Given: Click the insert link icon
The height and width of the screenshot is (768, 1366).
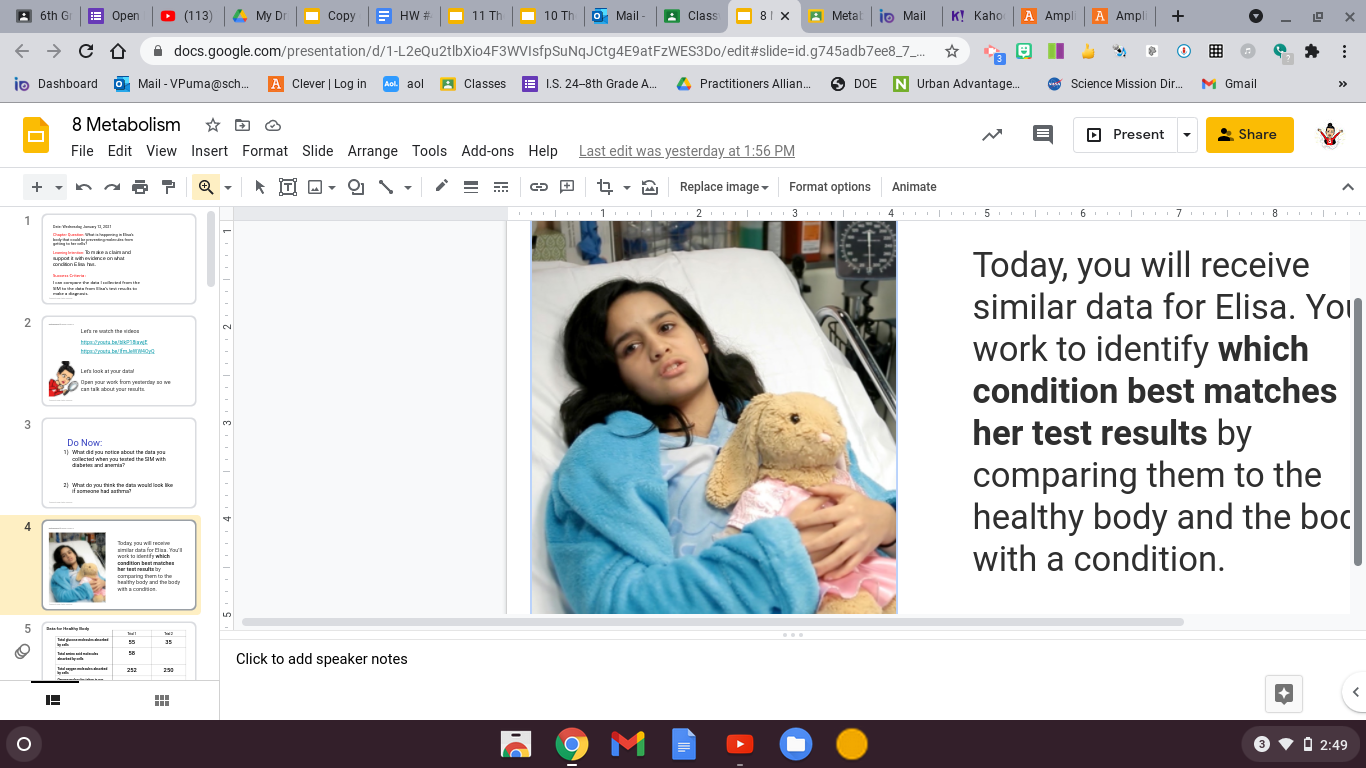Looking at the screenshot, I should tap(539, 187).
